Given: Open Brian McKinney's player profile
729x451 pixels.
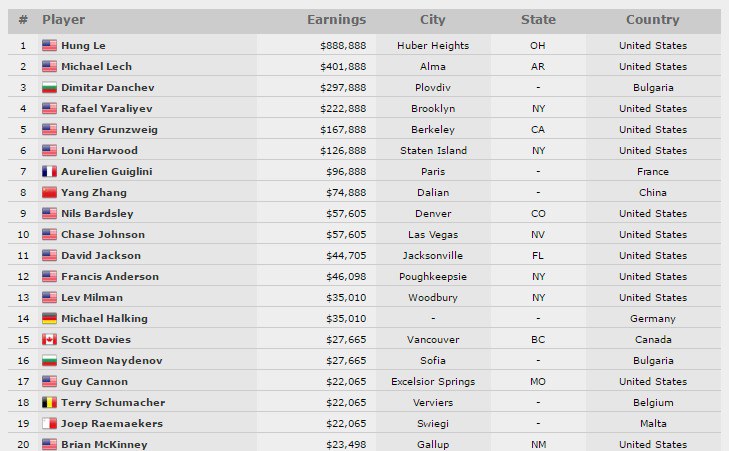Looking at the screenshot, I should coord(102,444).
